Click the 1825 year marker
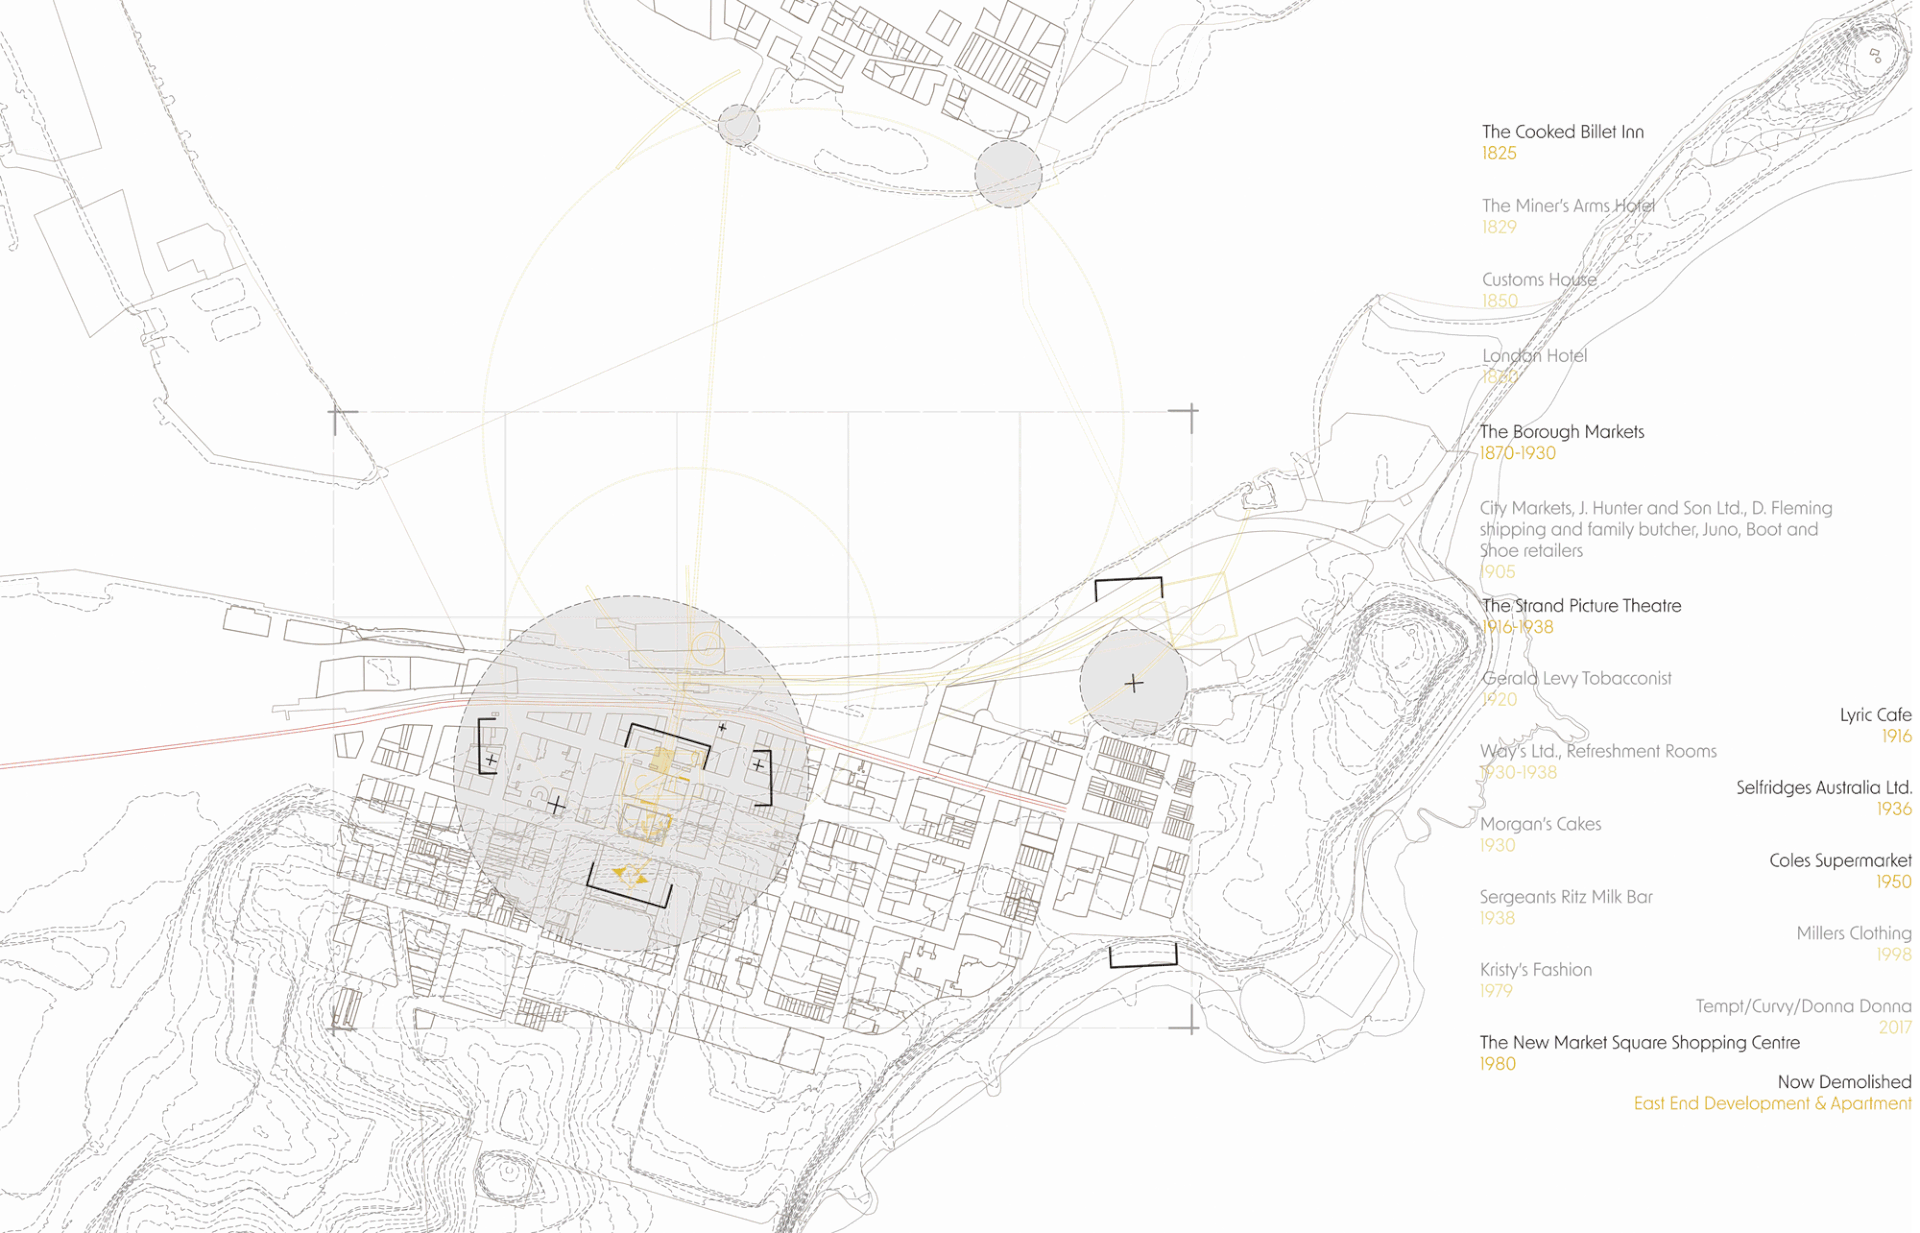1920x1233 pixels. tap(1498, 154)
